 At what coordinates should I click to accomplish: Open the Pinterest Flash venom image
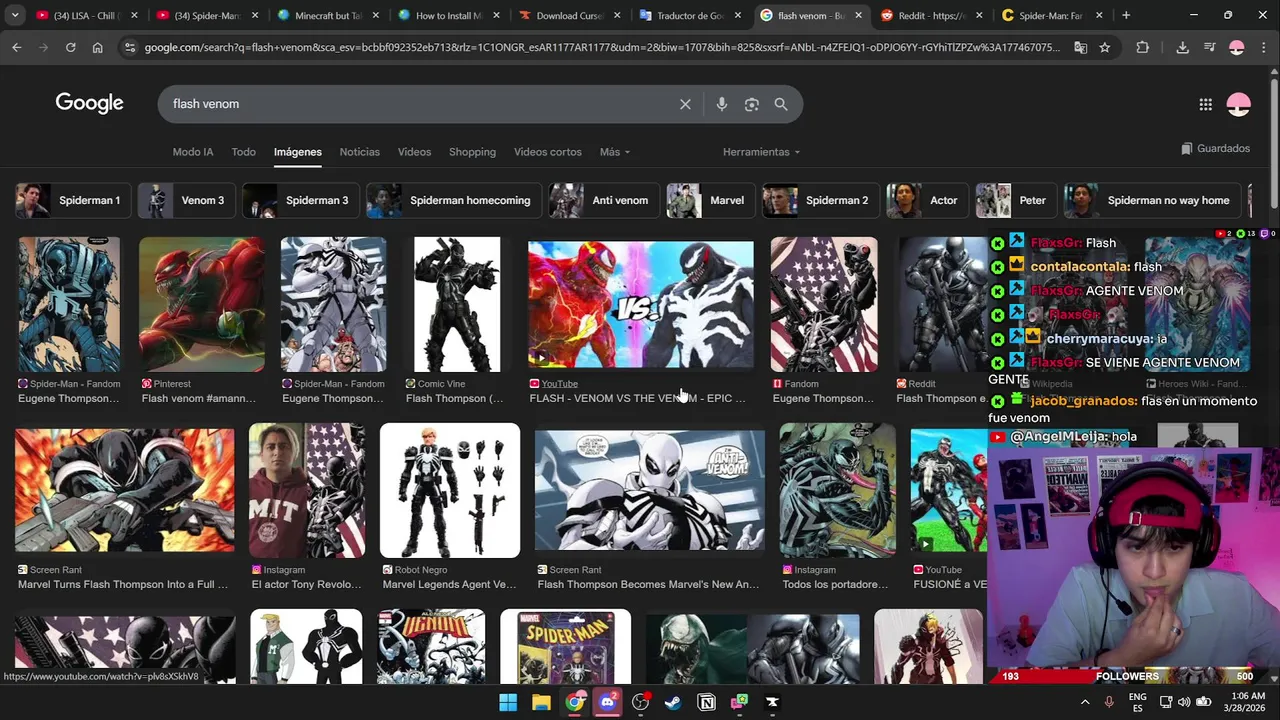click(202, 305)
